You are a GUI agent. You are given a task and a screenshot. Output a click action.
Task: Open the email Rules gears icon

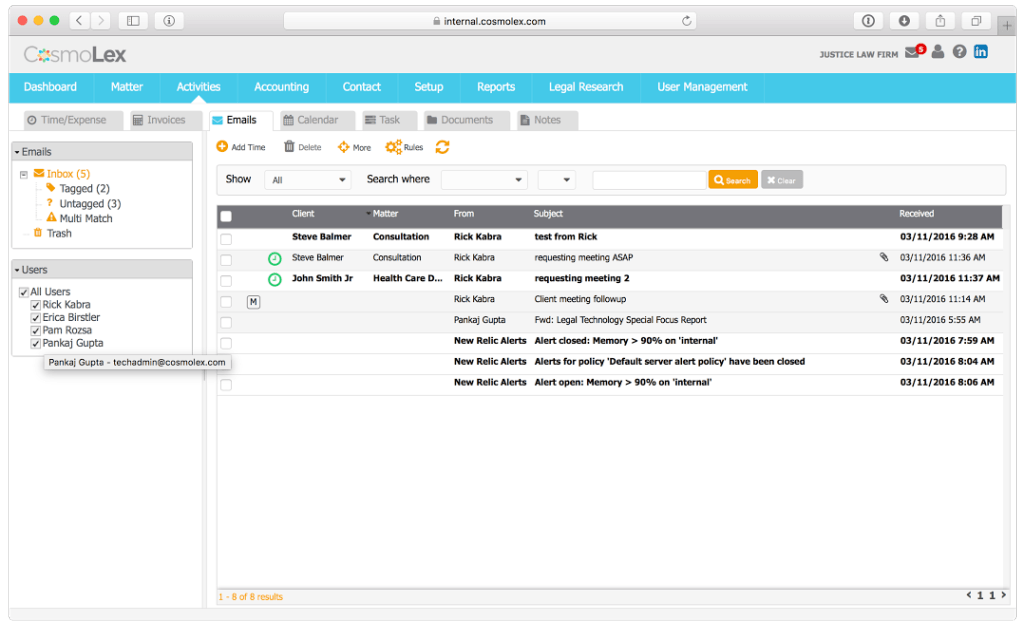coord(393,147)
